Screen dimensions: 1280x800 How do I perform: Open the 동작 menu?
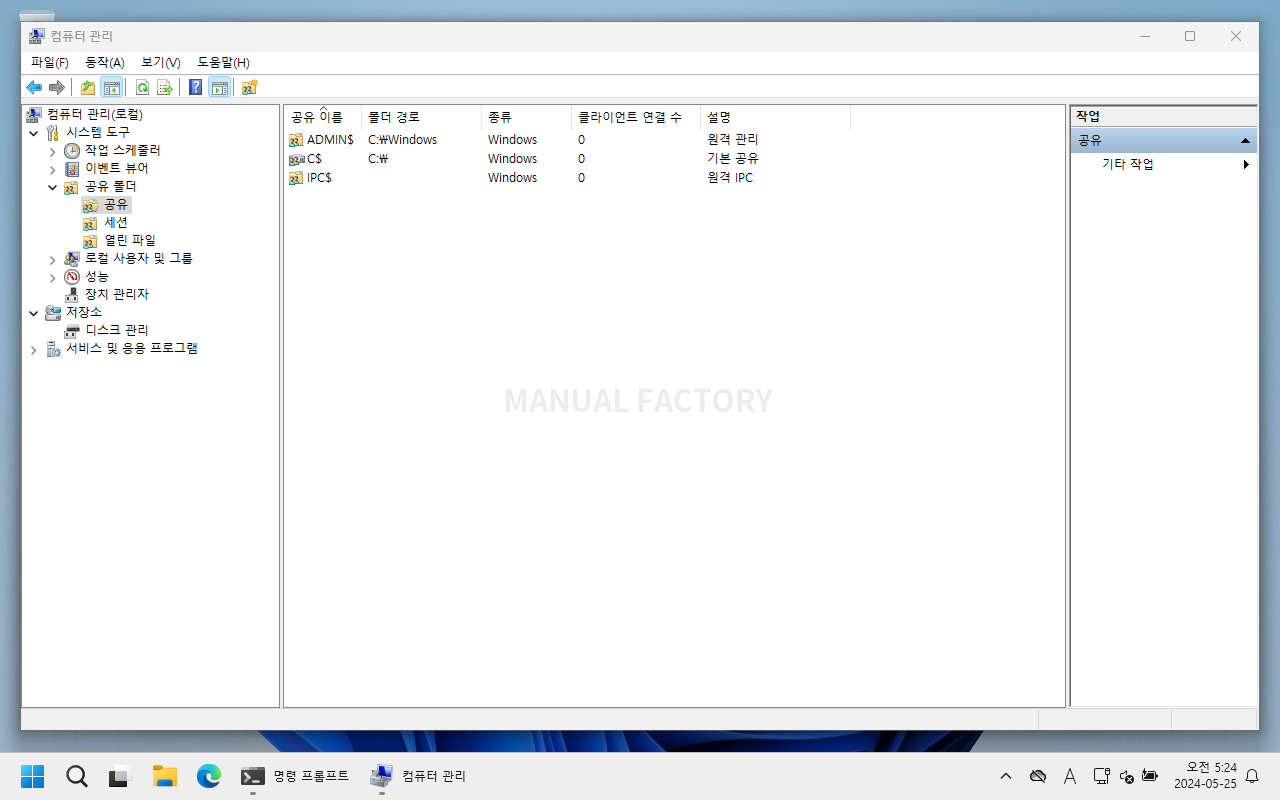point(104,62)
